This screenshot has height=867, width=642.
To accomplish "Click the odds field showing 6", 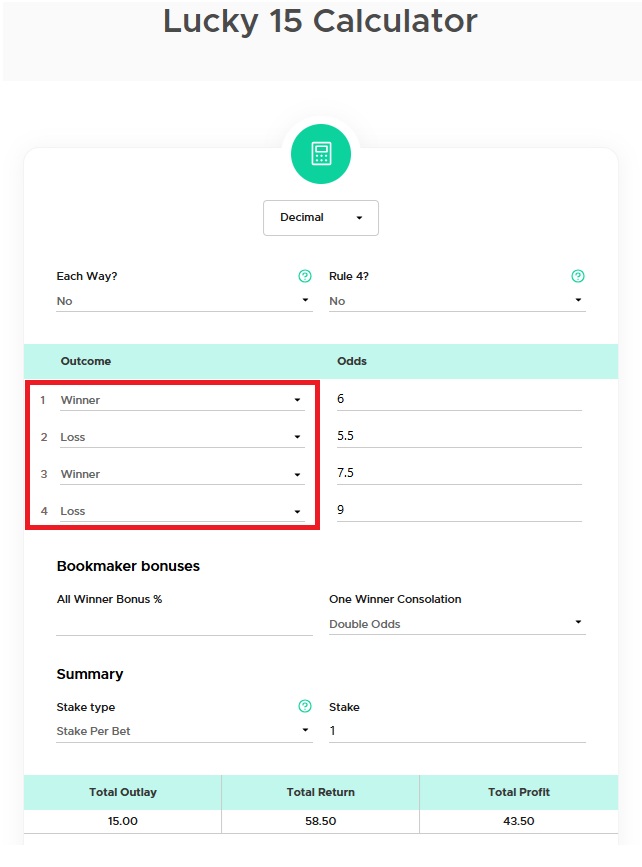I will (458, 399).
